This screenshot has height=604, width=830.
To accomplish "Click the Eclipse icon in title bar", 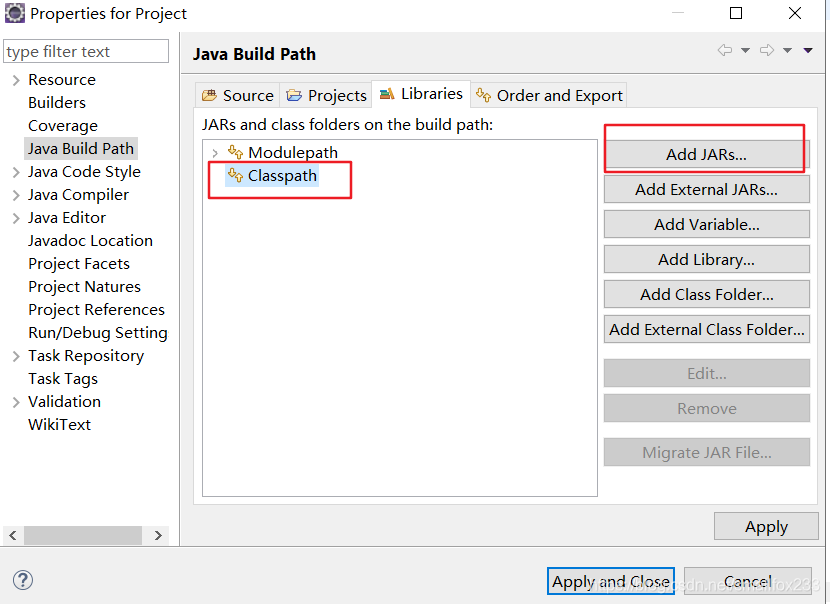I will pos(14,13).
